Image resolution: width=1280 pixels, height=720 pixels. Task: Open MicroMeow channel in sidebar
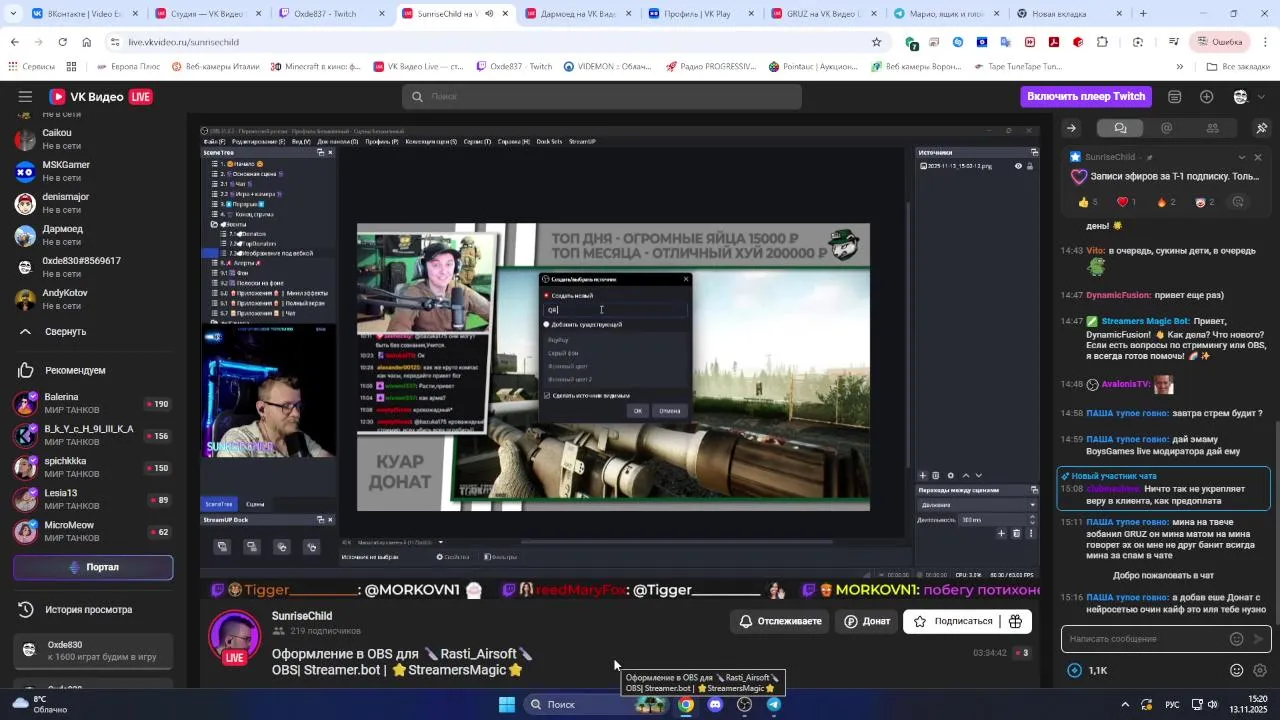(92, 532)
